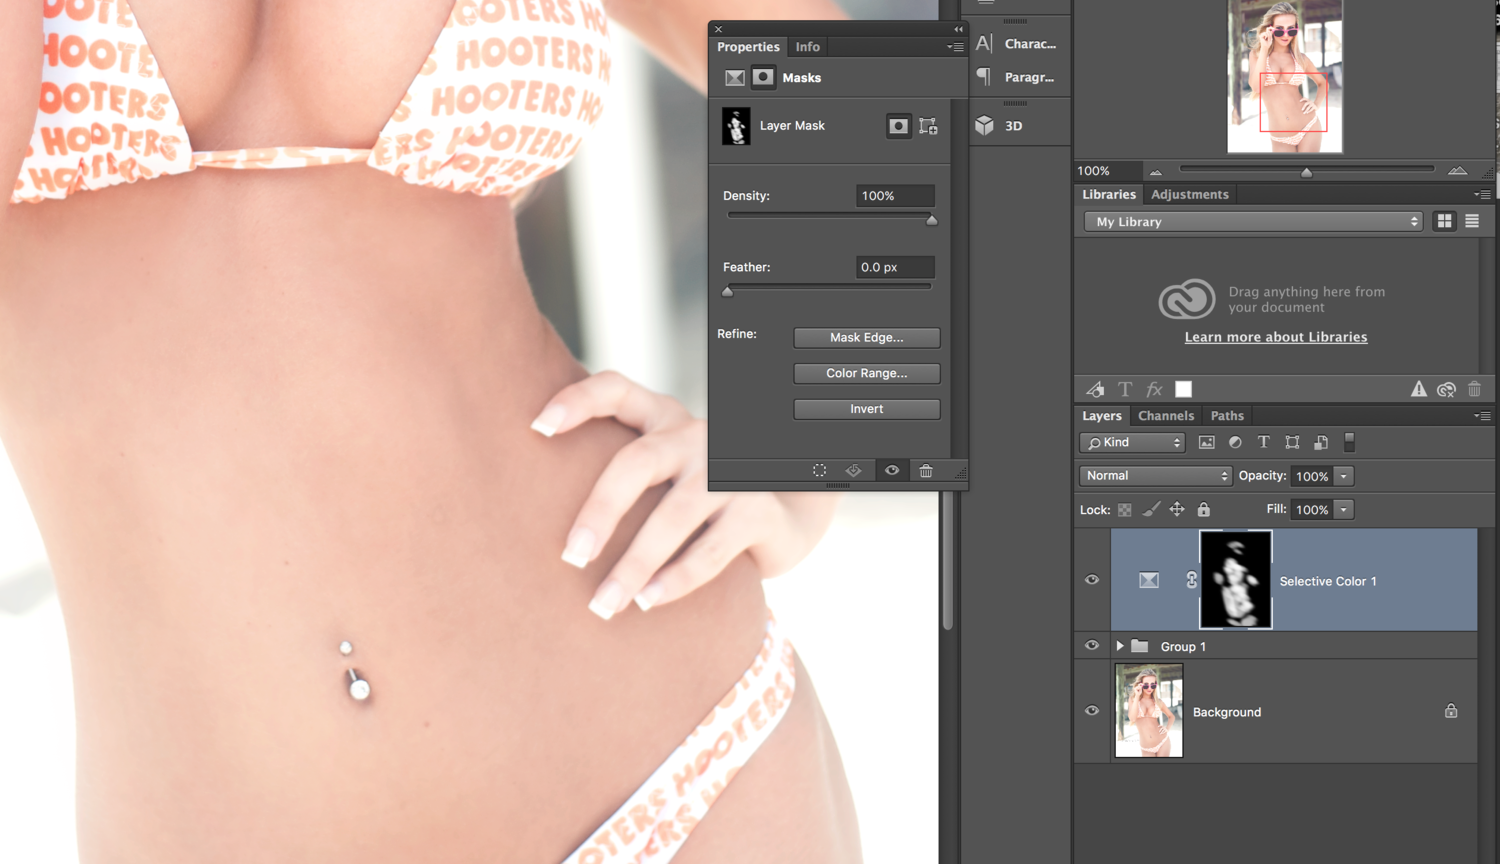Filter layers by smart objects
The width and height of the screenshot is (1500, 864).
1320,442
